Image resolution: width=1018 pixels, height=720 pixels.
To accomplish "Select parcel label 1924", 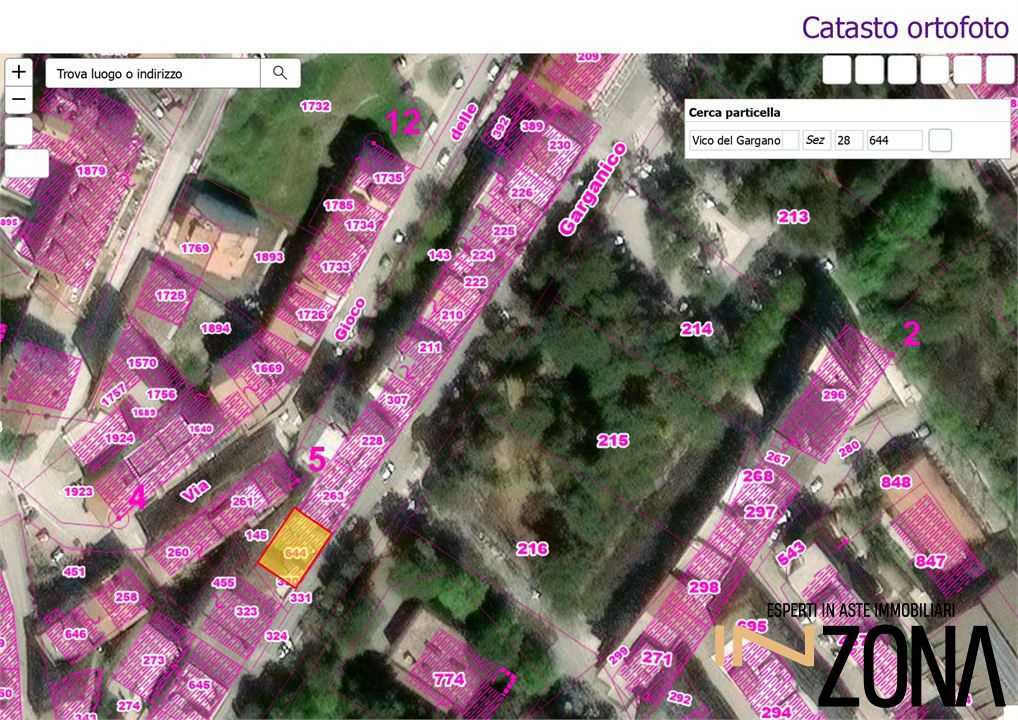I will pyautogui.click(x=119, y=438).
